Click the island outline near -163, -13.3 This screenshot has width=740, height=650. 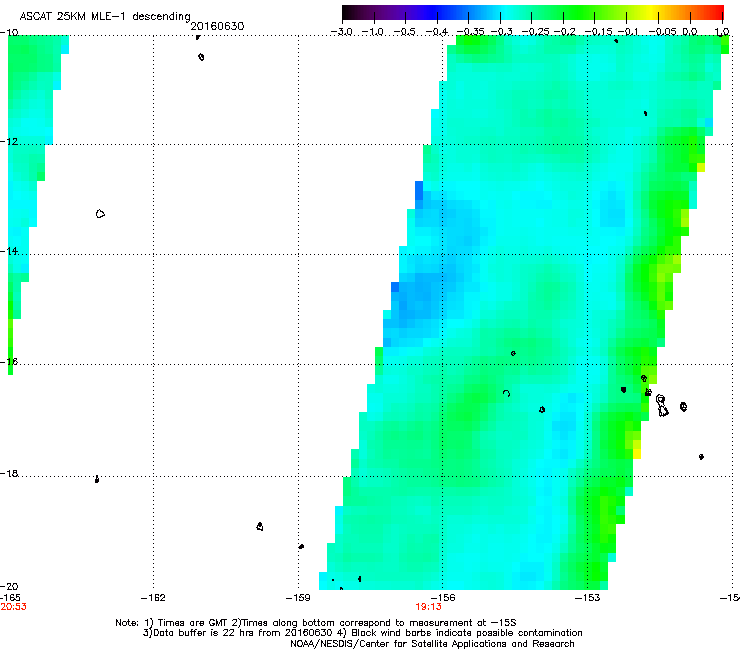100,214
